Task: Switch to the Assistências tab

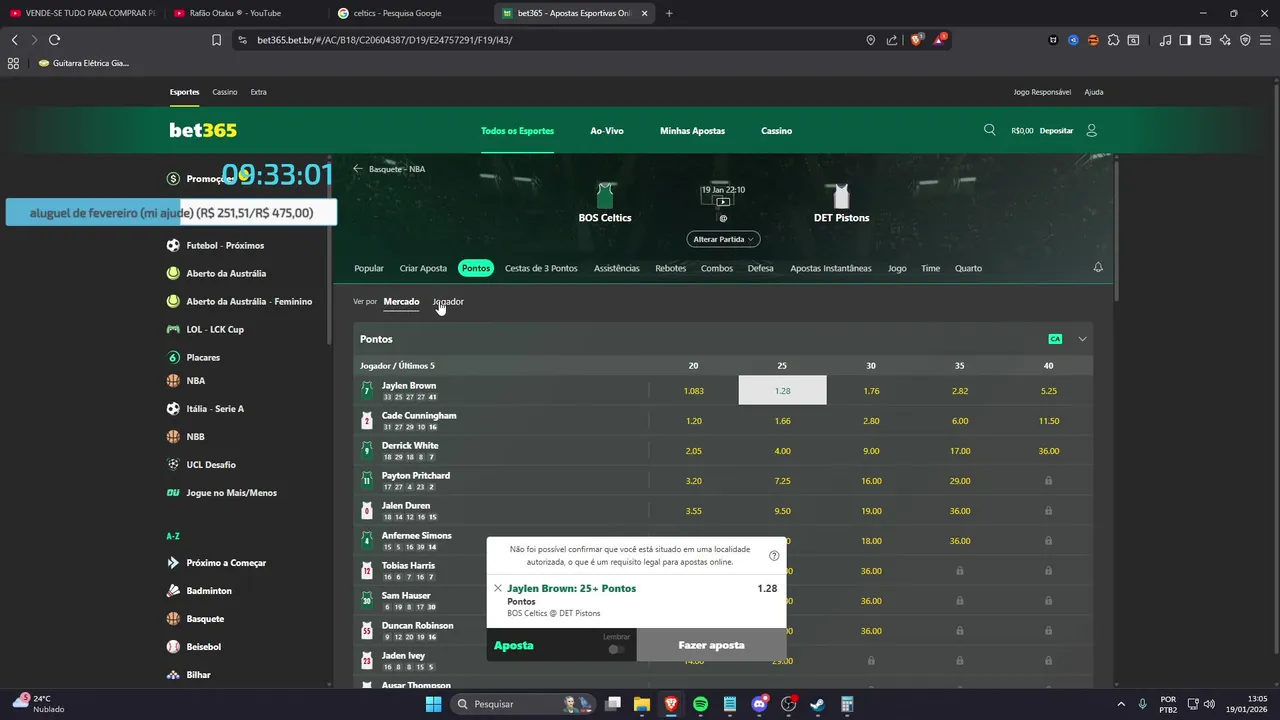Action: 616,268
